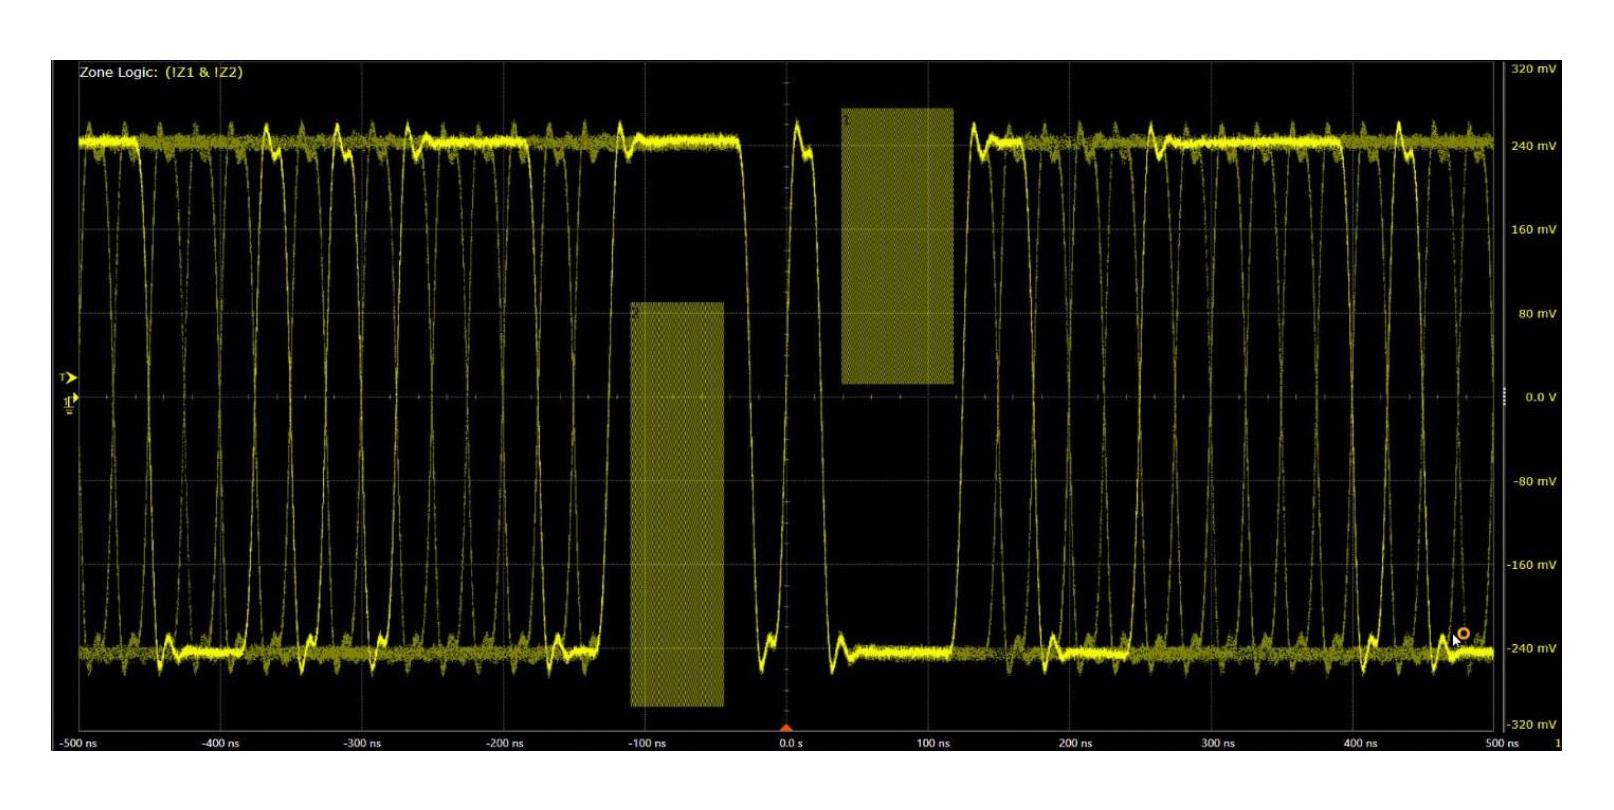The height and width of the screenshot is (810, 1614).
Task: Click the red trigger position triangle at 0.0 s
Action: tap(786, 727)
